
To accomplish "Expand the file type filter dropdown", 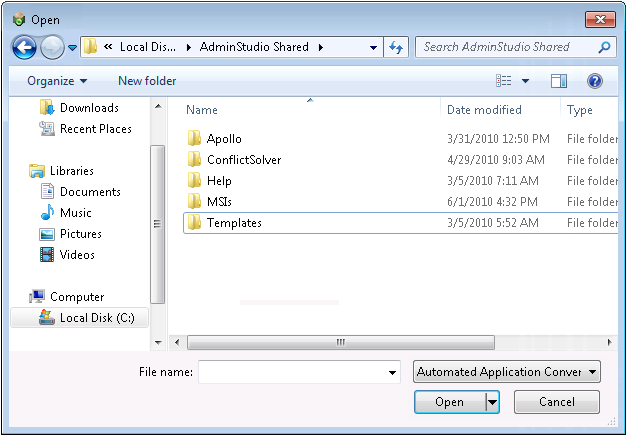I will coord(506,372).
